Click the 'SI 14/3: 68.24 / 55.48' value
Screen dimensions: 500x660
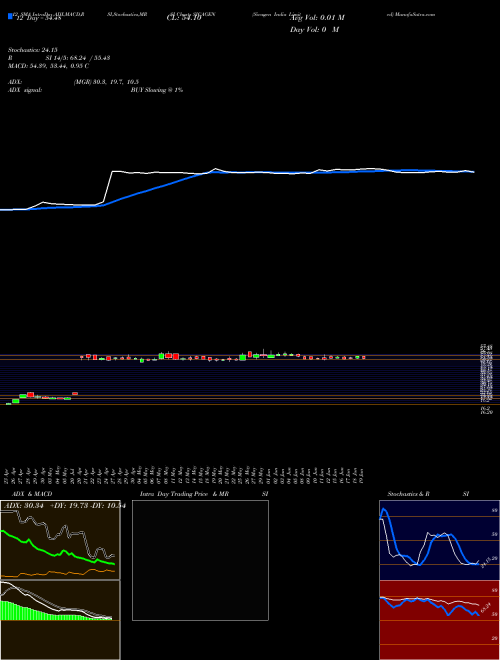point(78,58)
